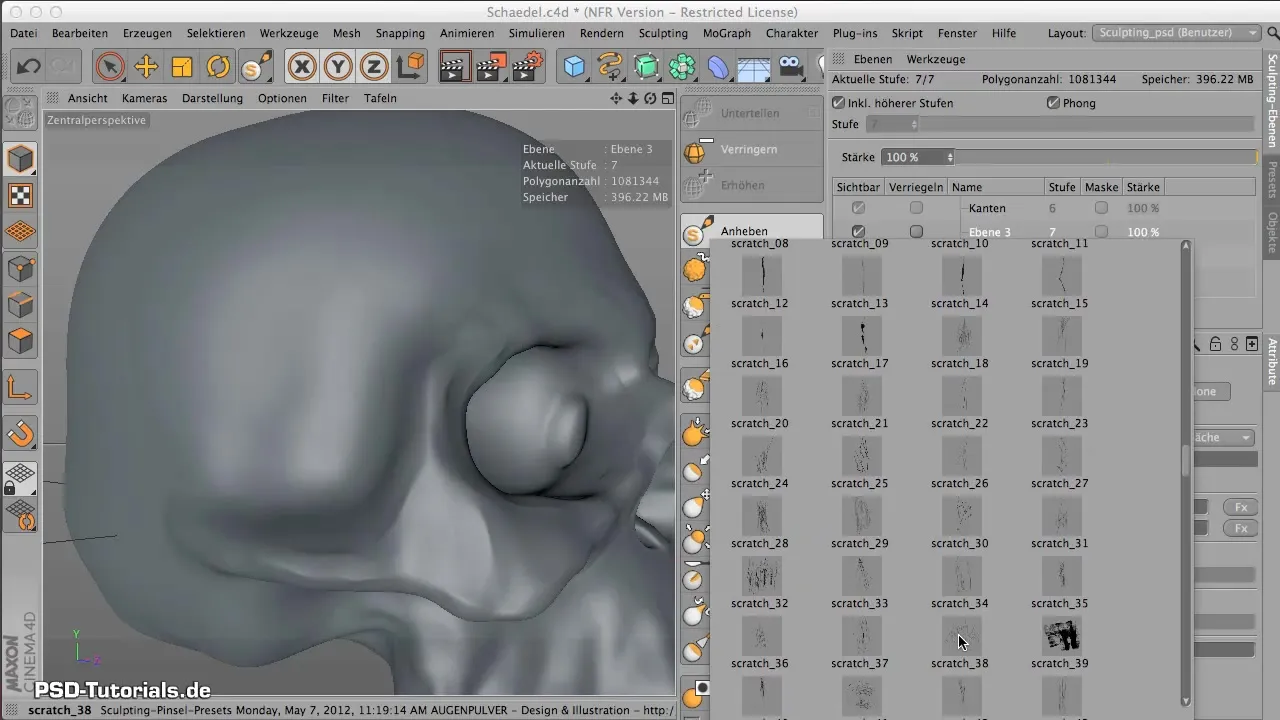Switch to edges mode
Image resolution: width=1280 pixels, height=720 pixels.
click(21, 305)
